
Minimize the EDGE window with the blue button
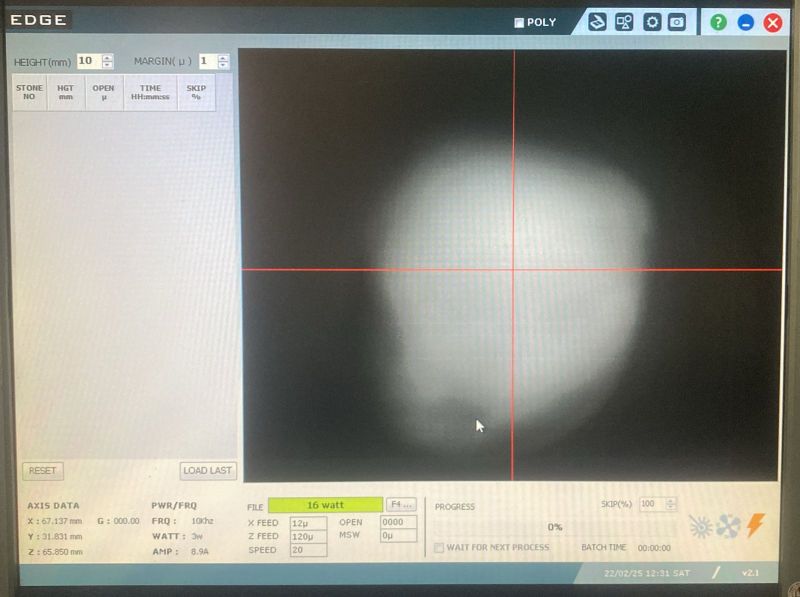click(745, 23)
